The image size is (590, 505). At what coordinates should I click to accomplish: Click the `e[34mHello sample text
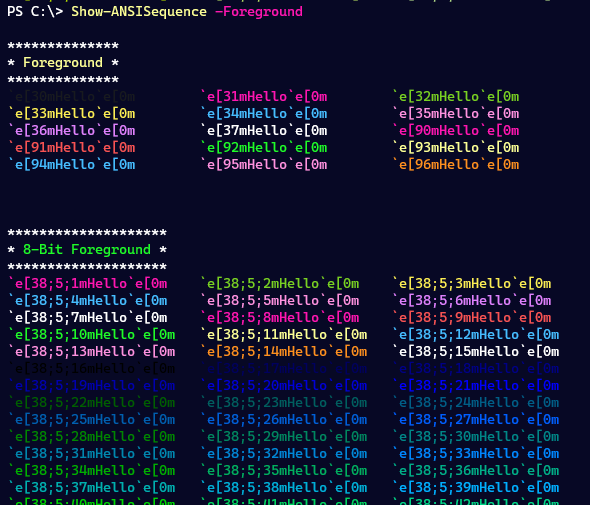tap(263, 114)
